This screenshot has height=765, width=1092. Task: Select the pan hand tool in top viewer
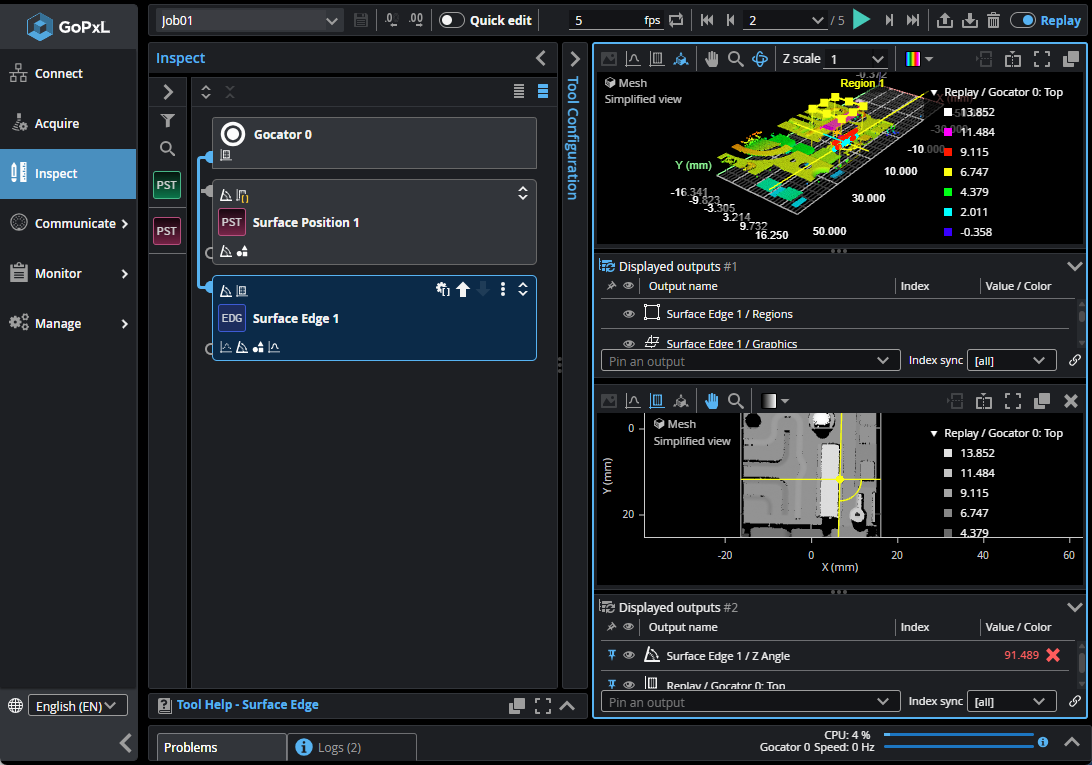point(711,59)
